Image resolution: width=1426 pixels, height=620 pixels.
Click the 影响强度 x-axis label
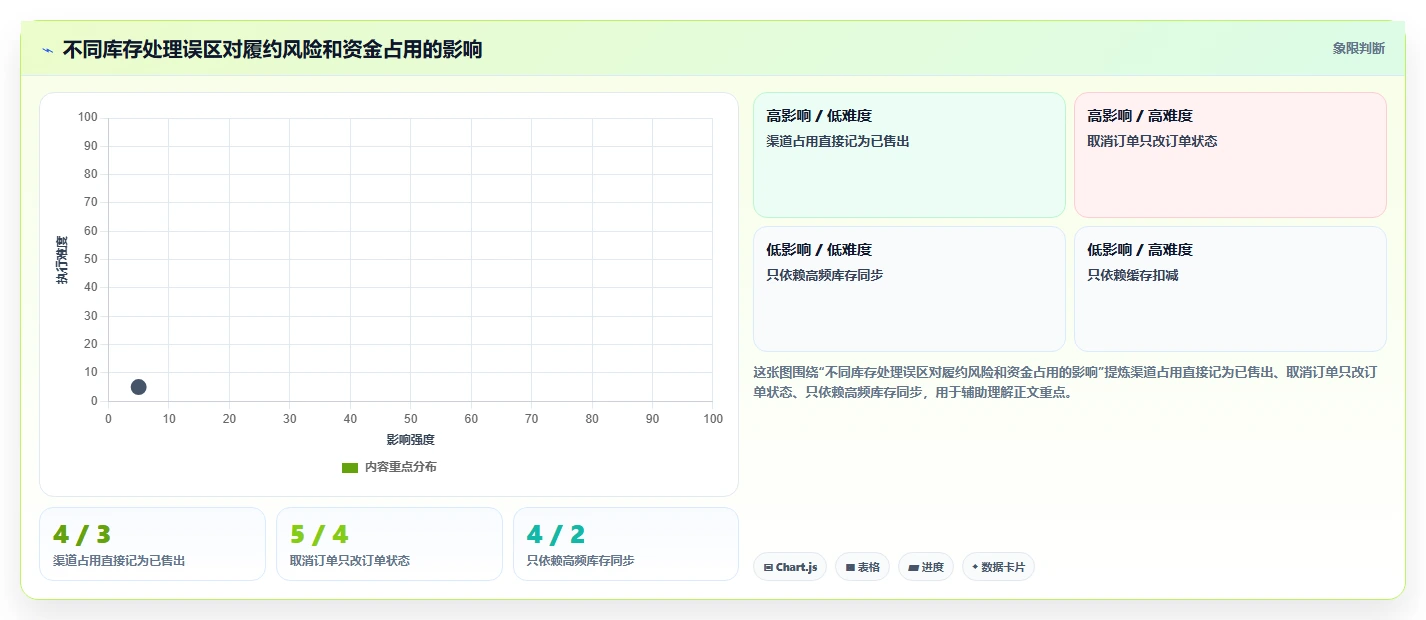tap(411, 440)
